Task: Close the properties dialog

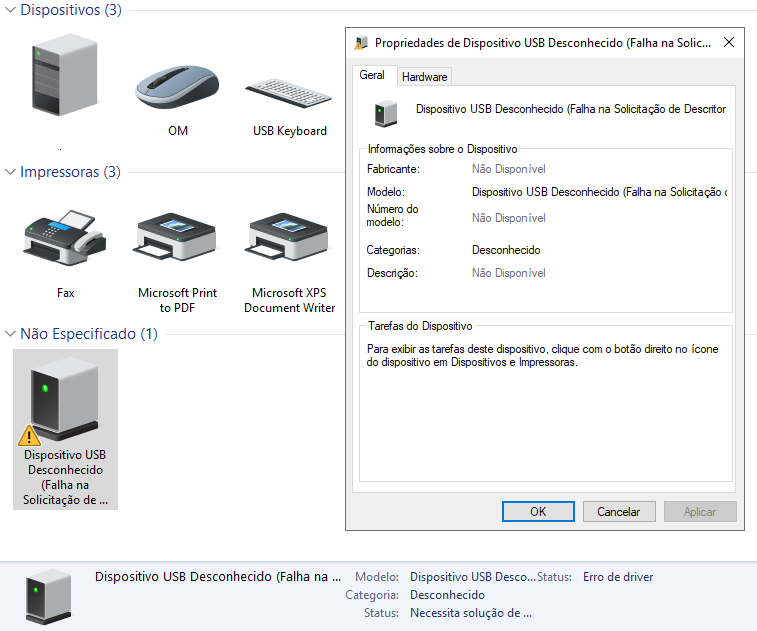Action: 729,42
